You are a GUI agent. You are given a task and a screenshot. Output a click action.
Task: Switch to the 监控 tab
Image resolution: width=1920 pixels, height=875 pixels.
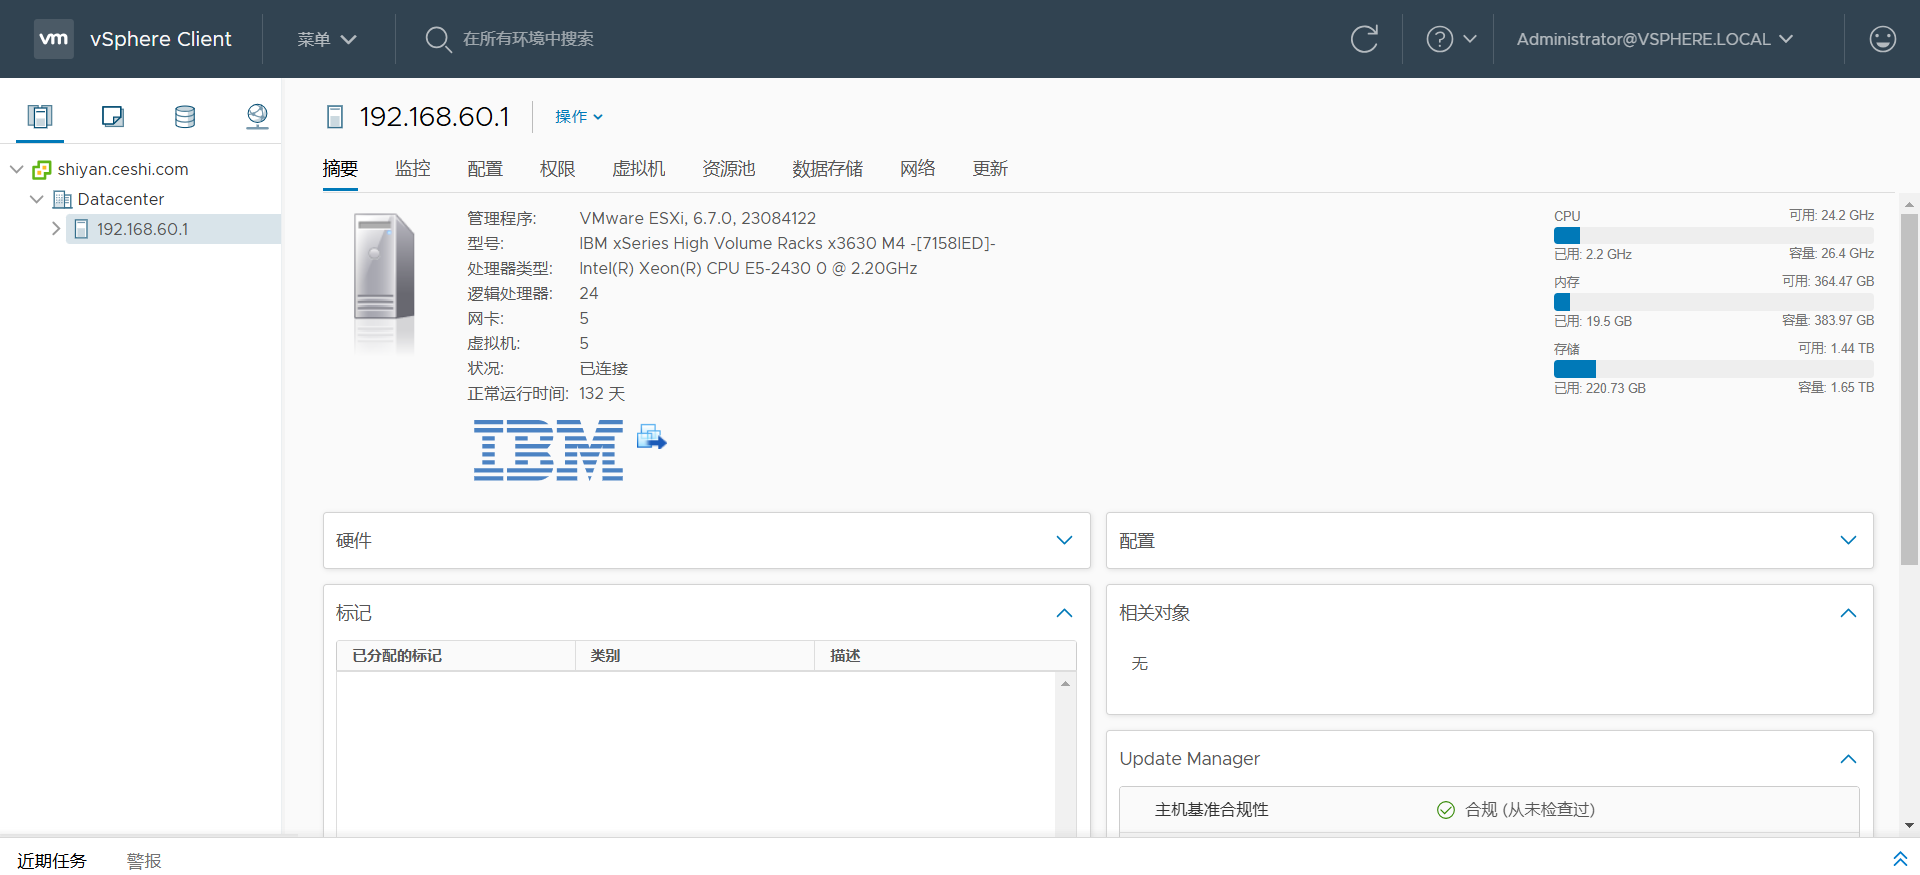coord(413,169)
